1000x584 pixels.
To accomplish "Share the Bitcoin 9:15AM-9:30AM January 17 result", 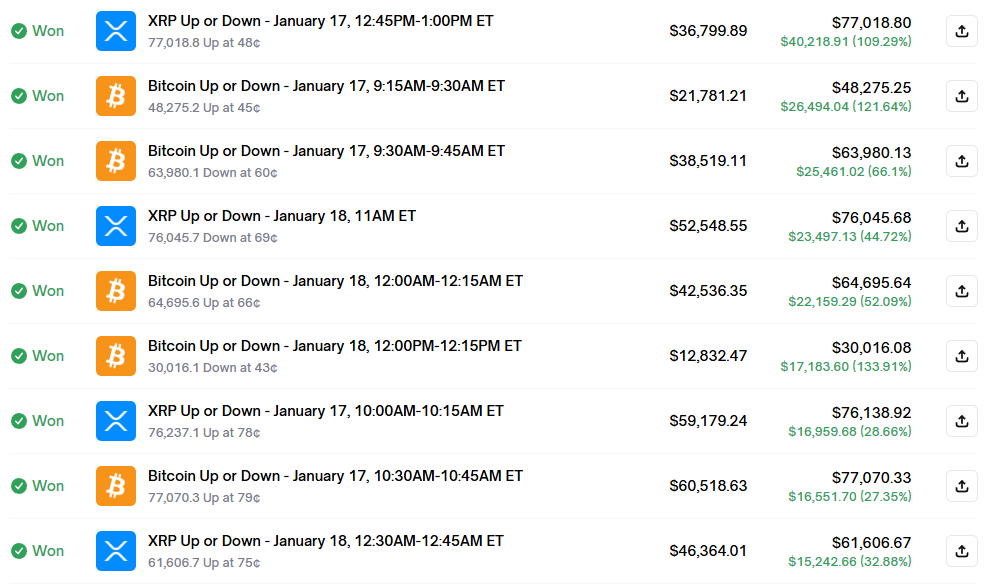I will click(x=961, y=96).
